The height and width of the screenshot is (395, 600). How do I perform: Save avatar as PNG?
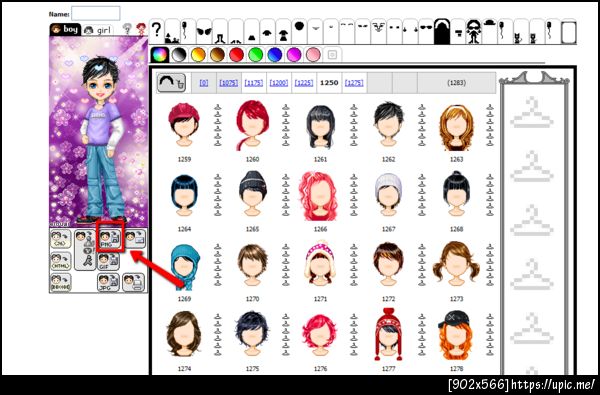pos(110,238)
